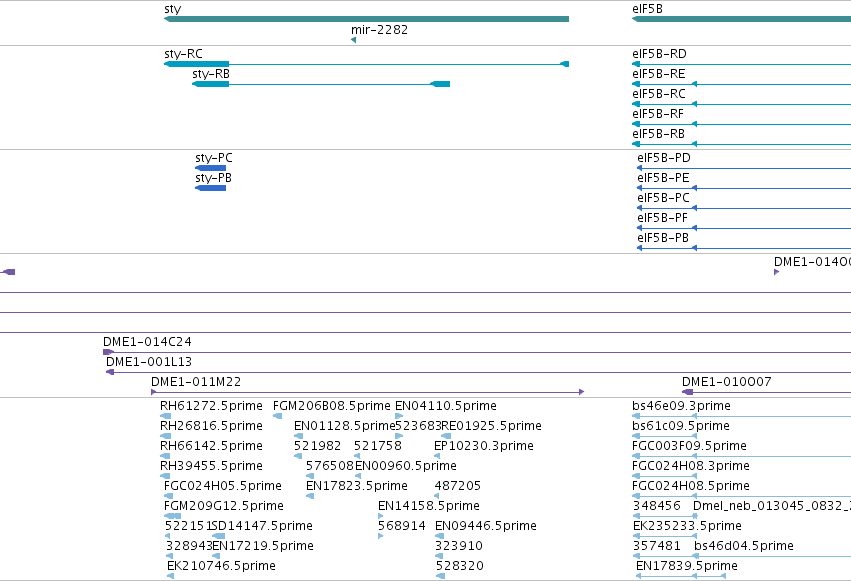
Task: Select EST EK235233.5prime
Action: [x=687, y=526]
